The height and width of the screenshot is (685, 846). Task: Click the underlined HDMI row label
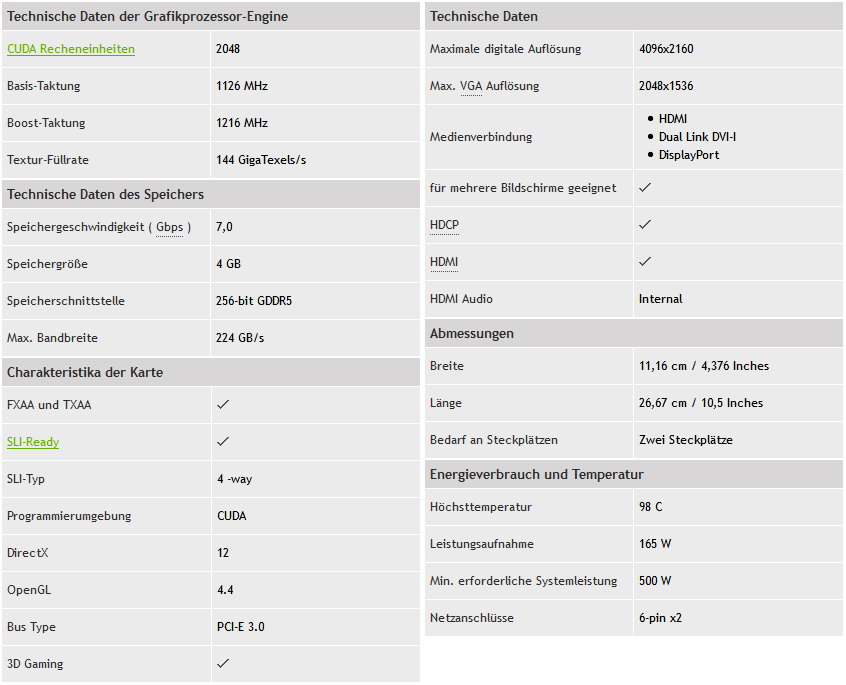click(444, 262)
